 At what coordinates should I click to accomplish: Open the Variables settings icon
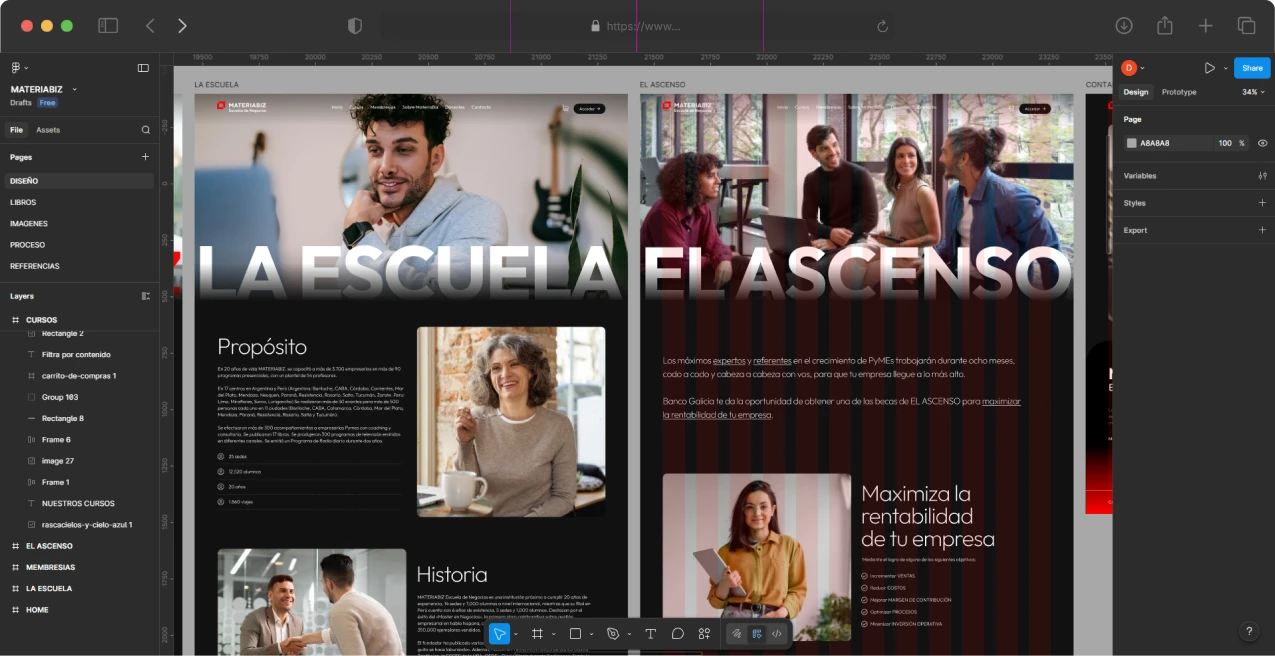pos(1262,176)
